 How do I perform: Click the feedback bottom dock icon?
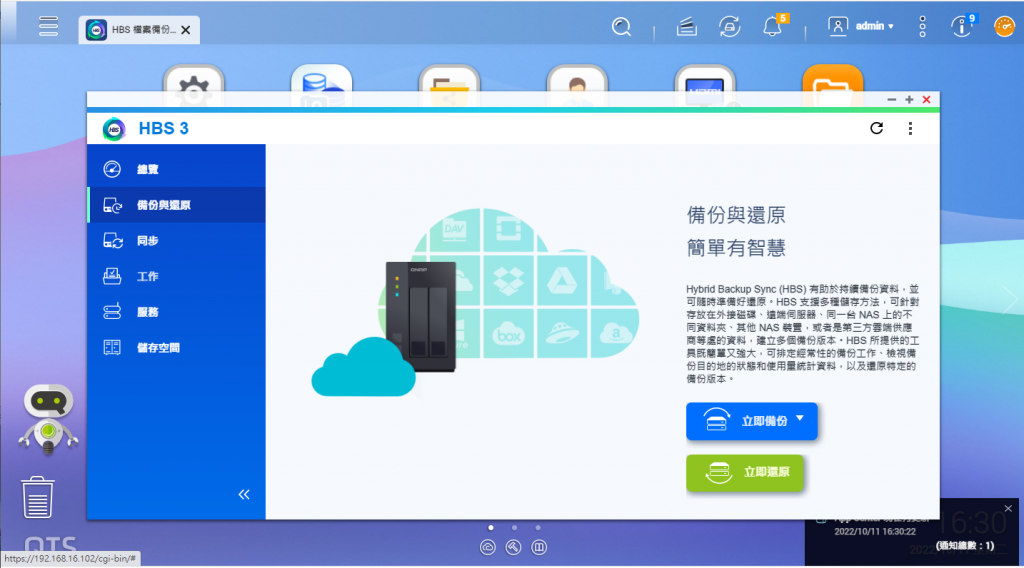coord(539,547)
